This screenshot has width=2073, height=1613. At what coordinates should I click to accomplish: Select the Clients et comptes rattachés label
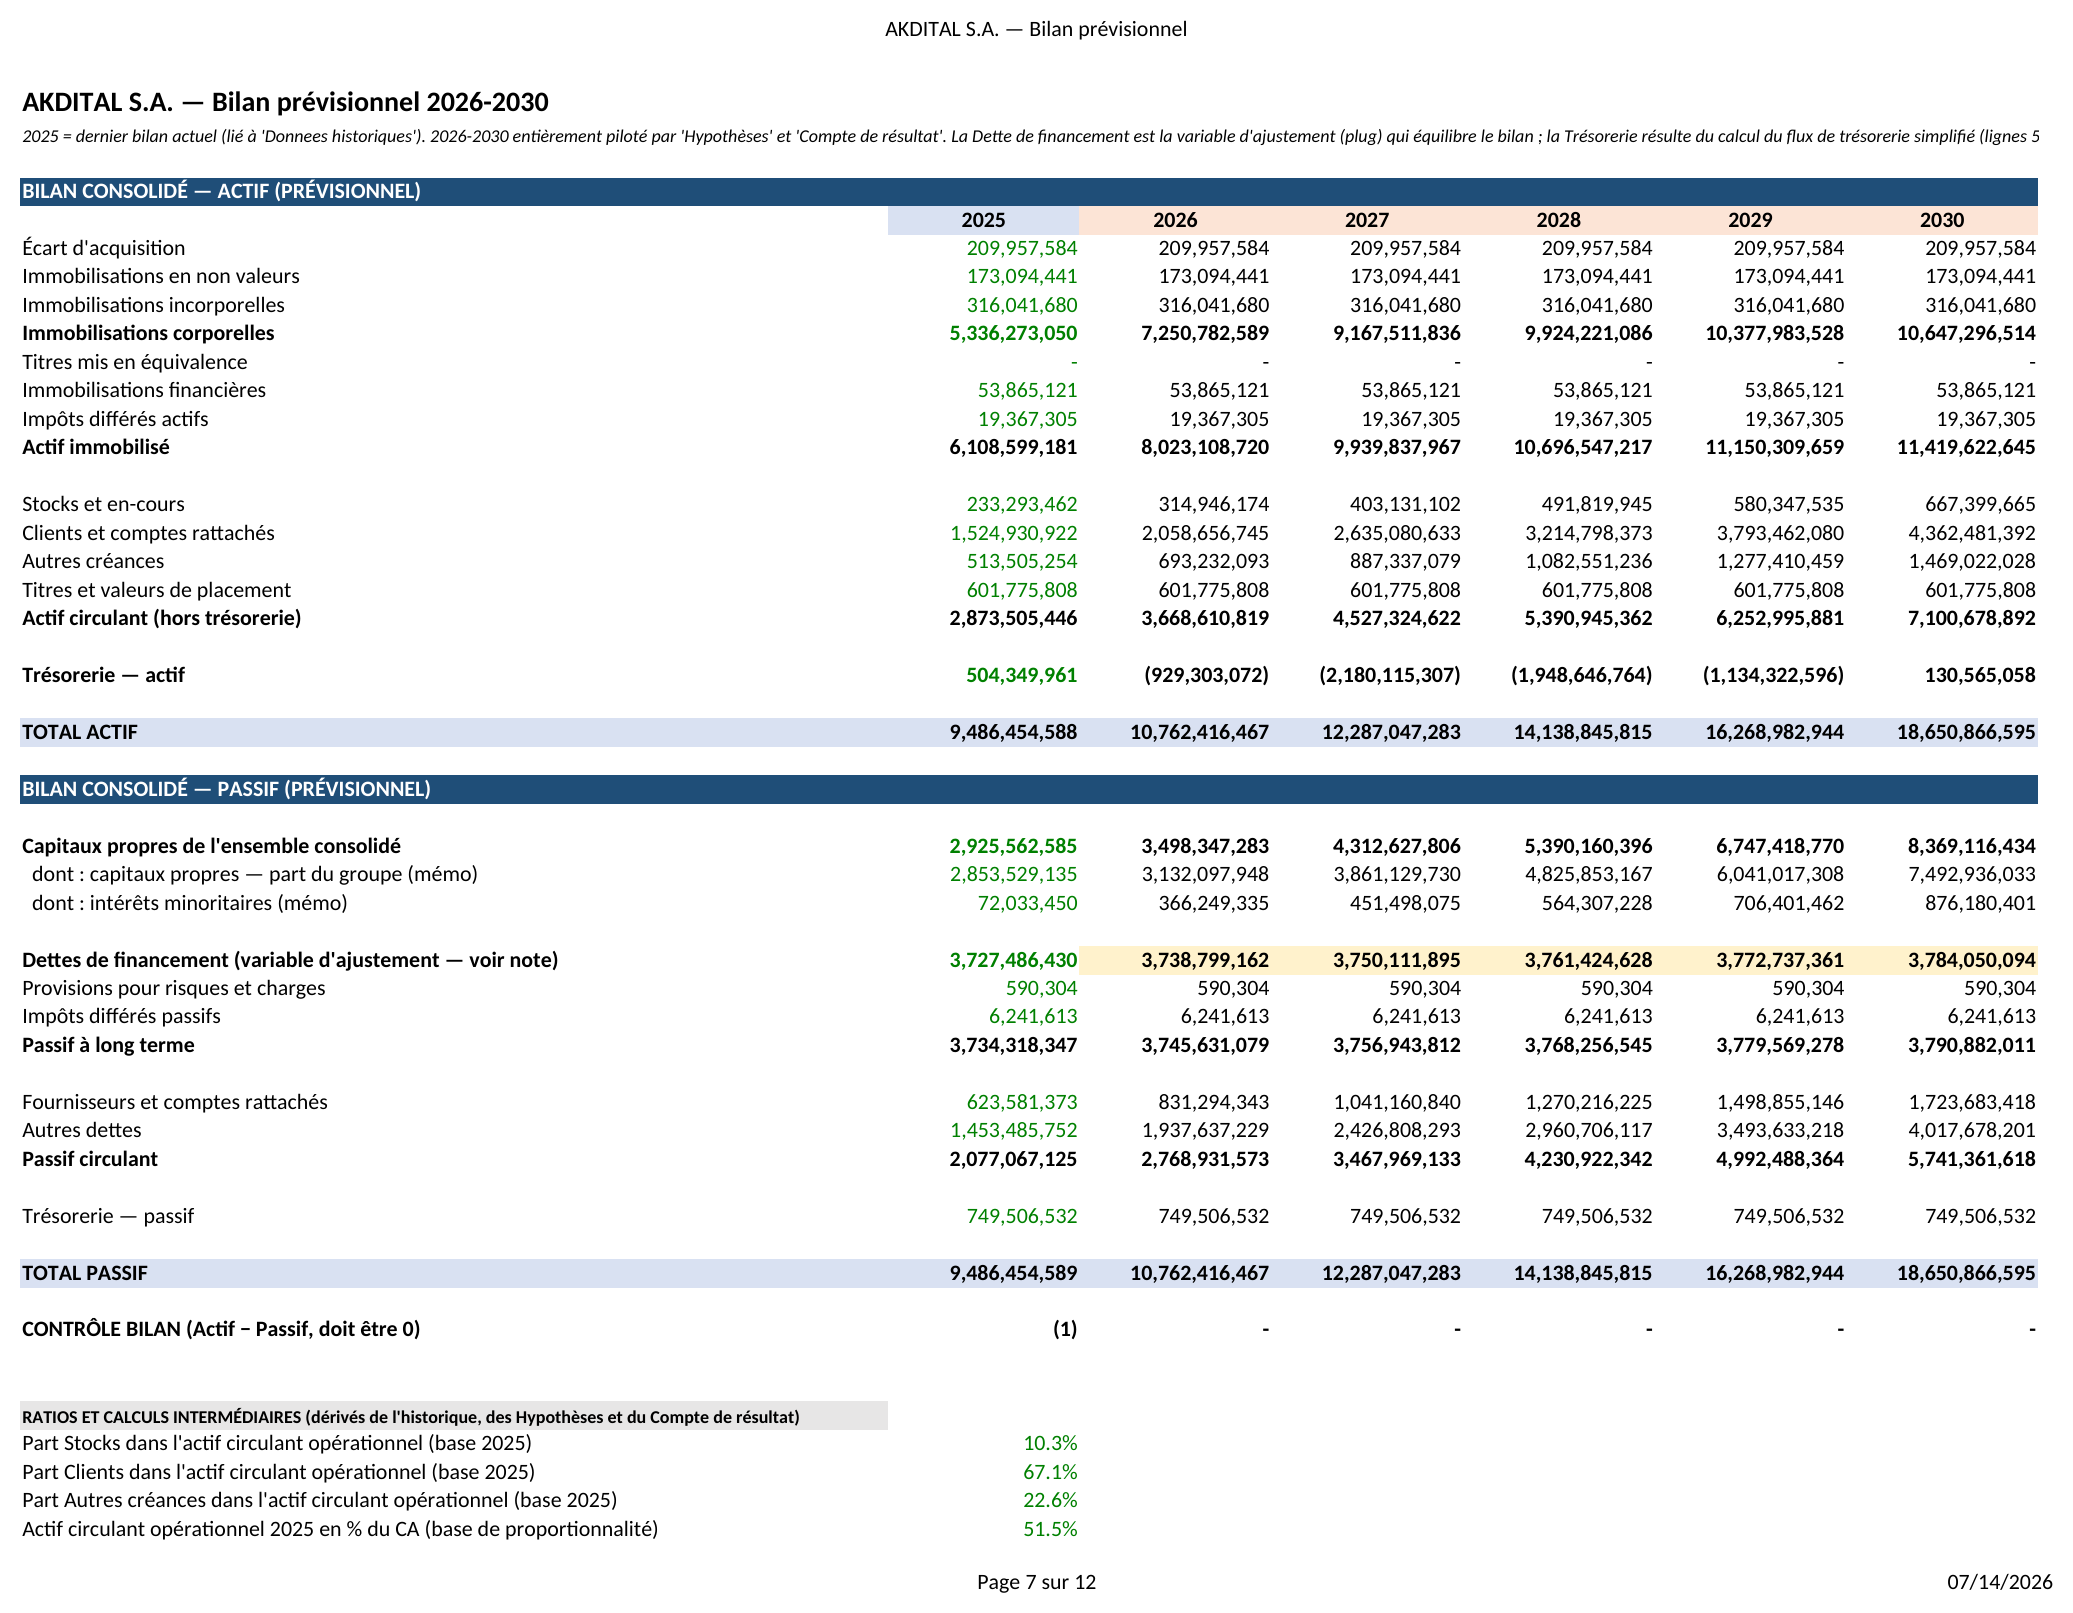[x=148, y=533]
